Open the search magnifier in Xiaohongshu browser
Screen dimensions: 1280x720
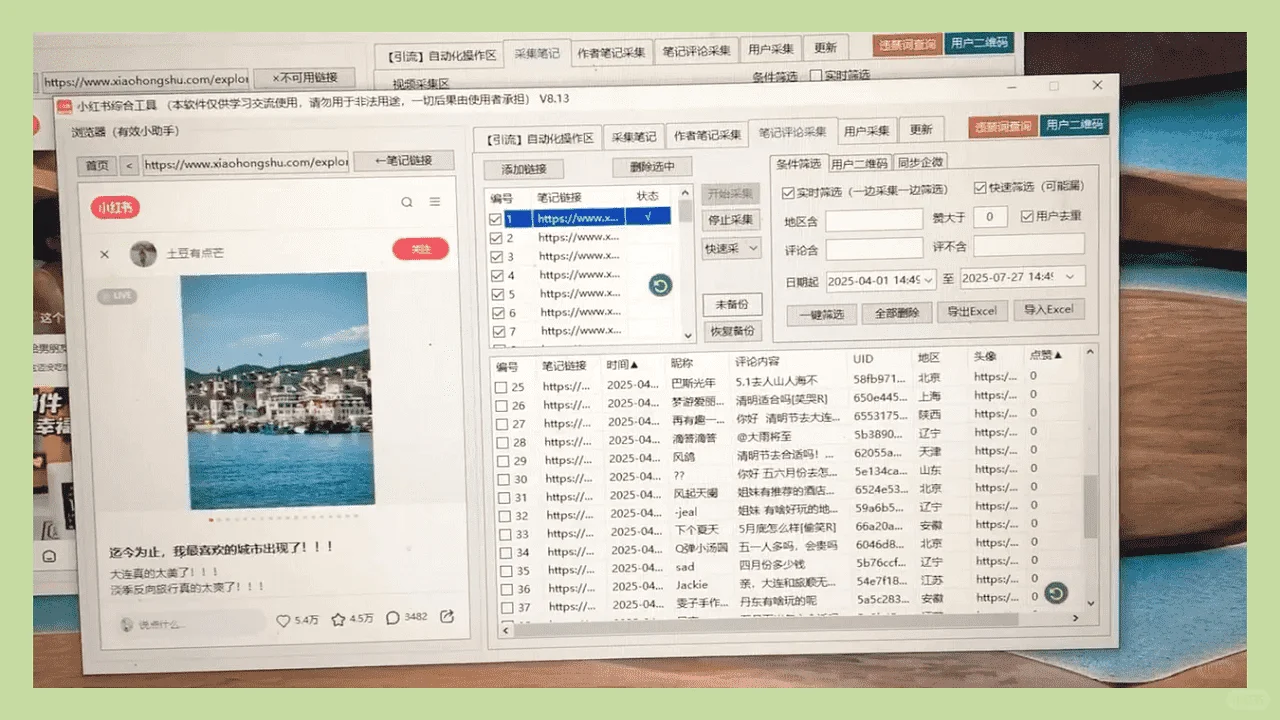(407, 202)
